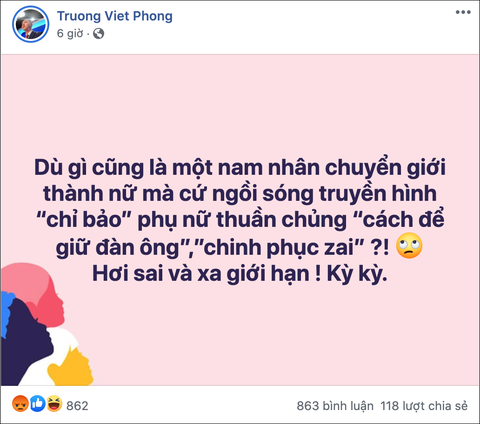Open Truong Viet Phong profile picture
The height and width of the screenshot is (424, 480).
pyautogui.click(x=31, y=24)
